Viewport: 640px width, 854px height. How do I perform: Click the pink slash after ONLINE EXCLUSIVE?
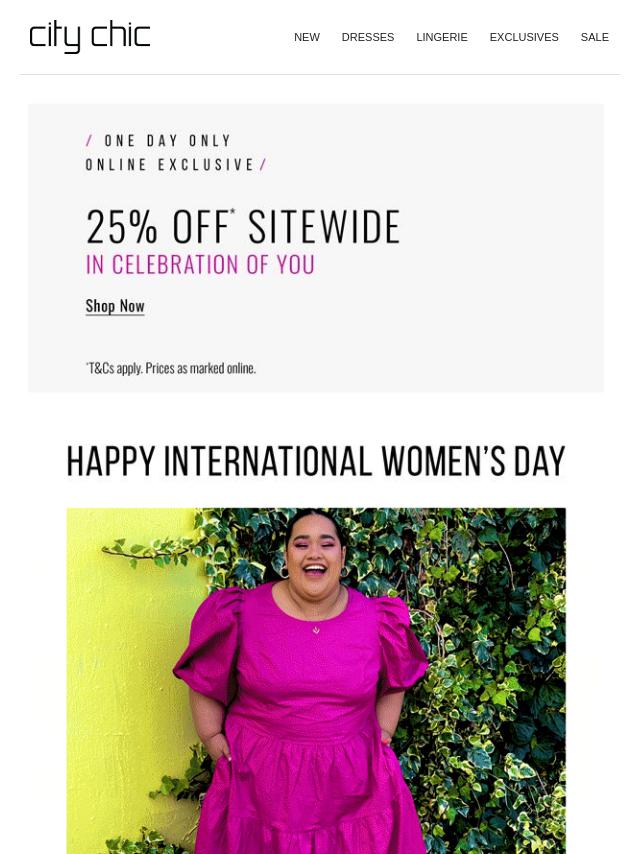tap(264, 164)
